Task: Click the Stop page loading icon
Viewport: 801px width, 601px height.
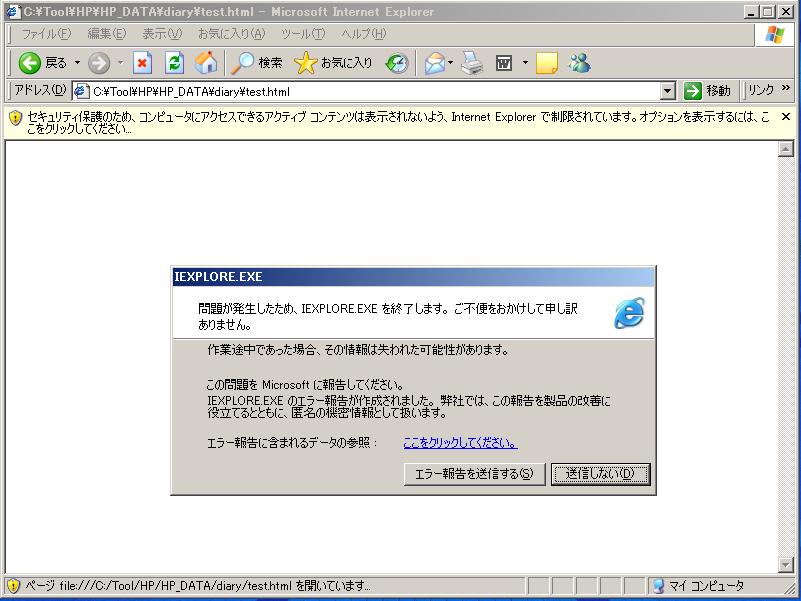Action: [x=143, y=63]
